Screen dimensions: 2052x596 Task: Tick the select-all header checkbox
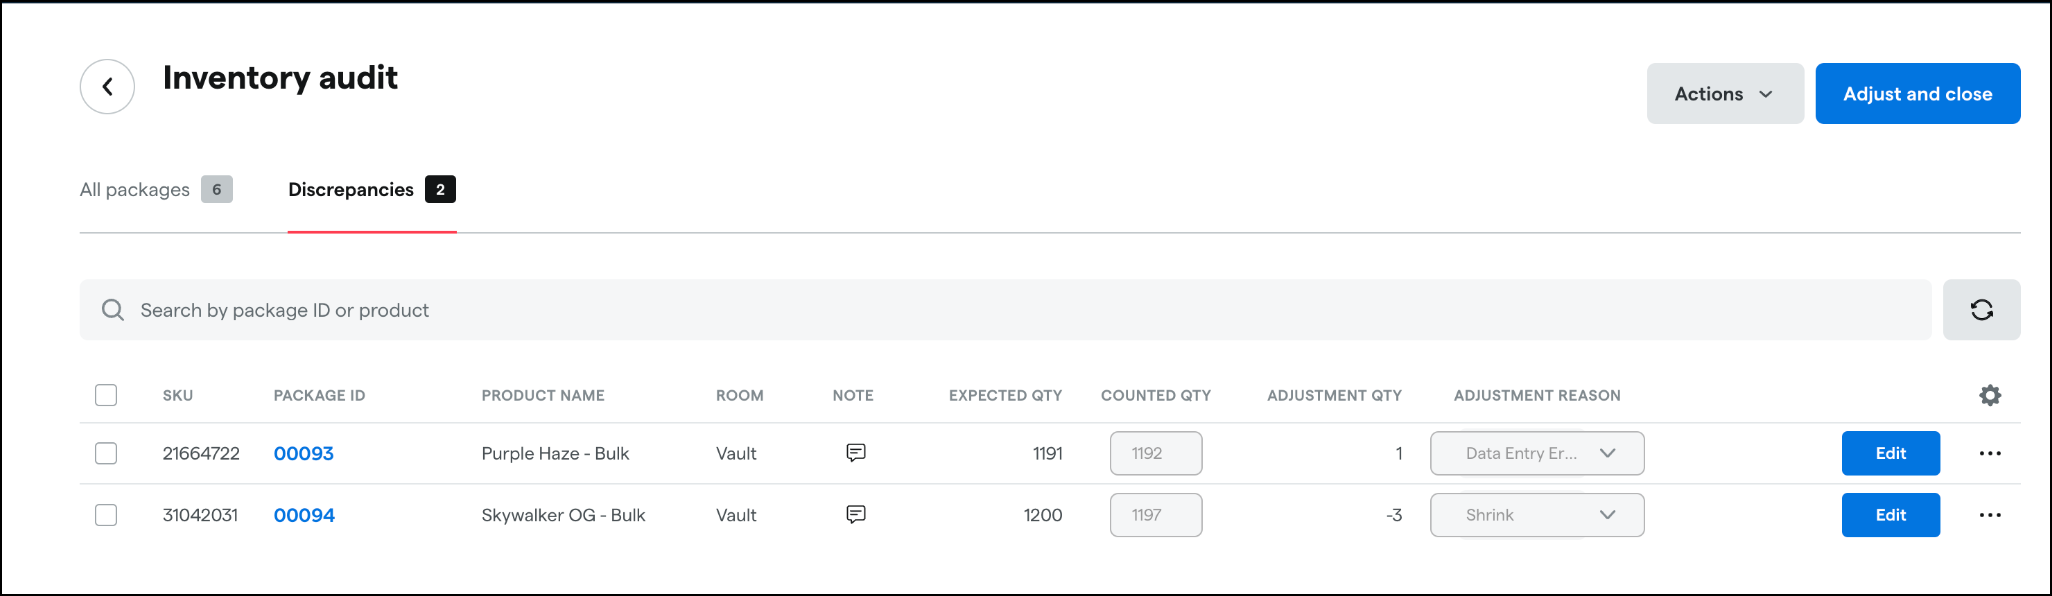[x=106, y=395]
